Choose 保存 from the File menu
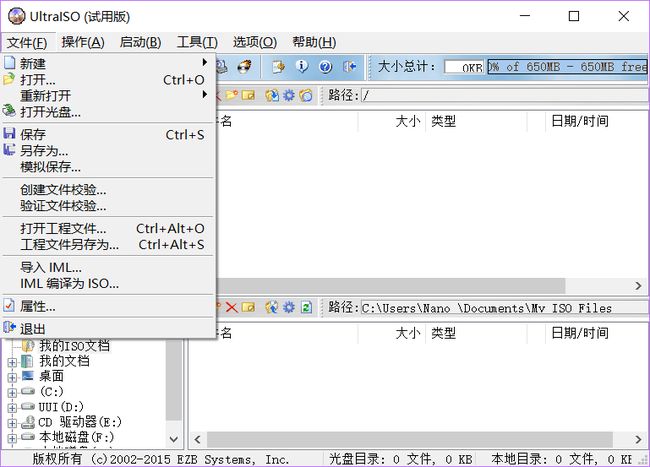650x467 pixels. (x=108, y=135)
